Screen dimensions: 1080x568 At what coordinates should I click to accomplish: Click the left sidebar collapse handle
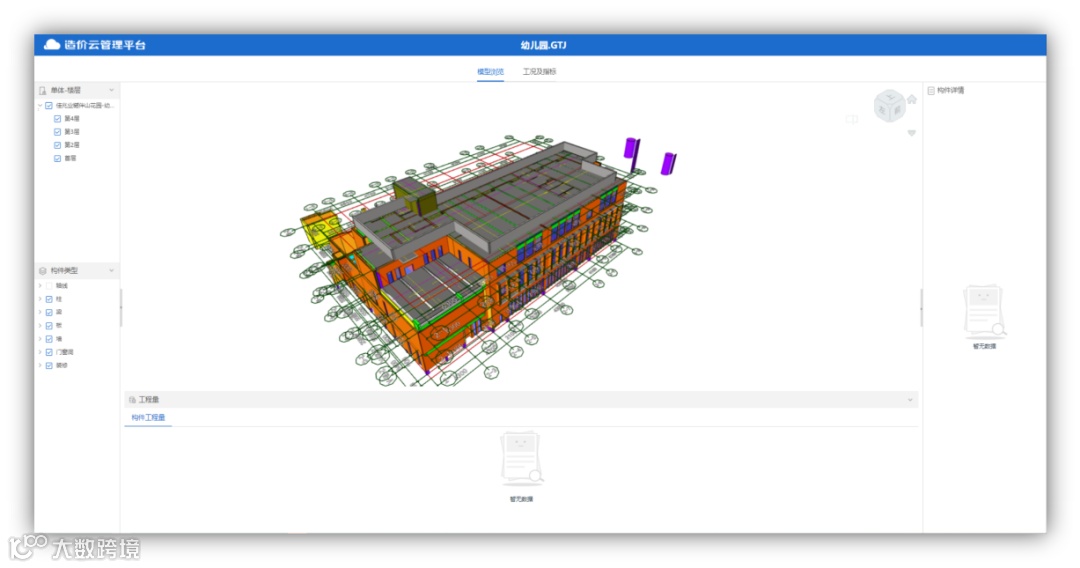click(121, 308)
